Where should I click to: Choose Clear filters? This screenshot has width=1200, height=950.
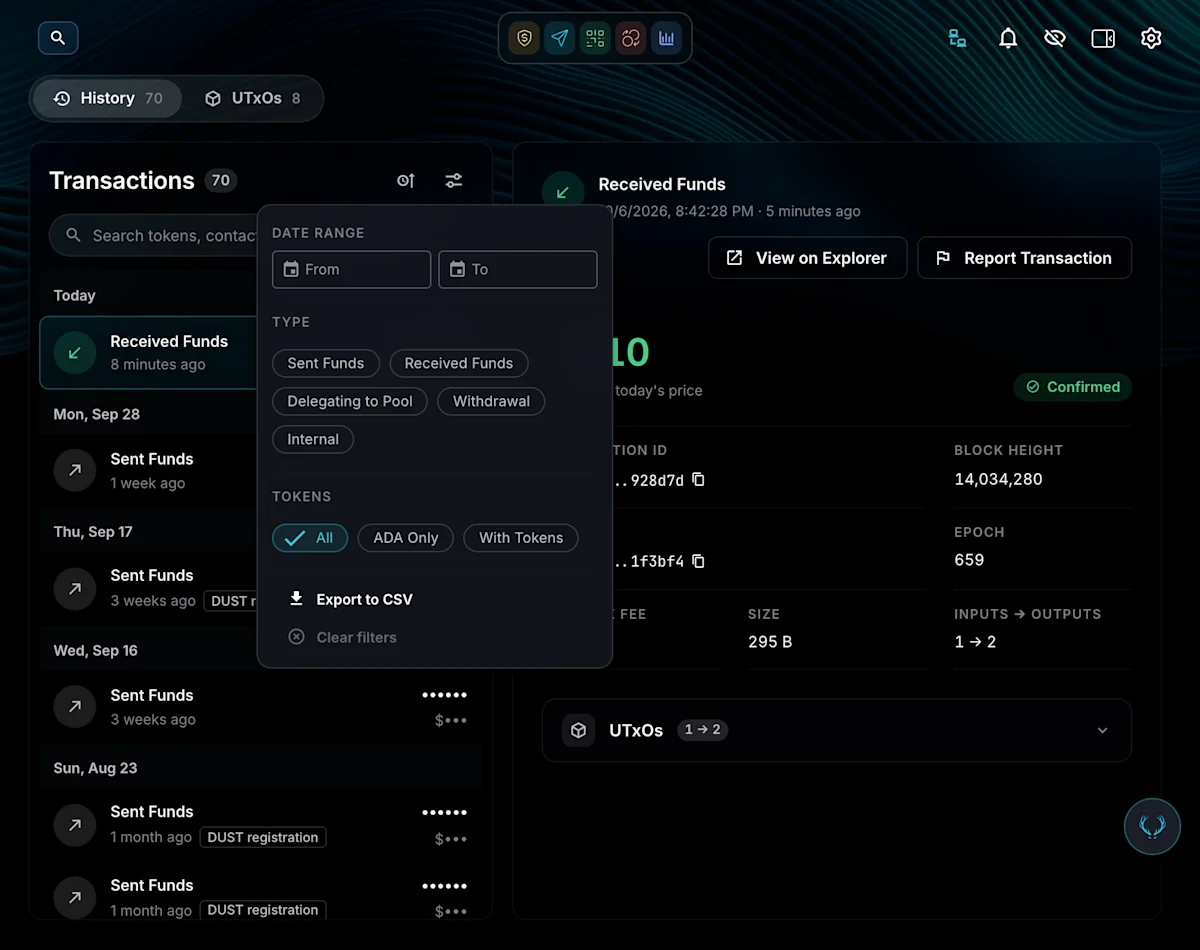click(343, 637)
